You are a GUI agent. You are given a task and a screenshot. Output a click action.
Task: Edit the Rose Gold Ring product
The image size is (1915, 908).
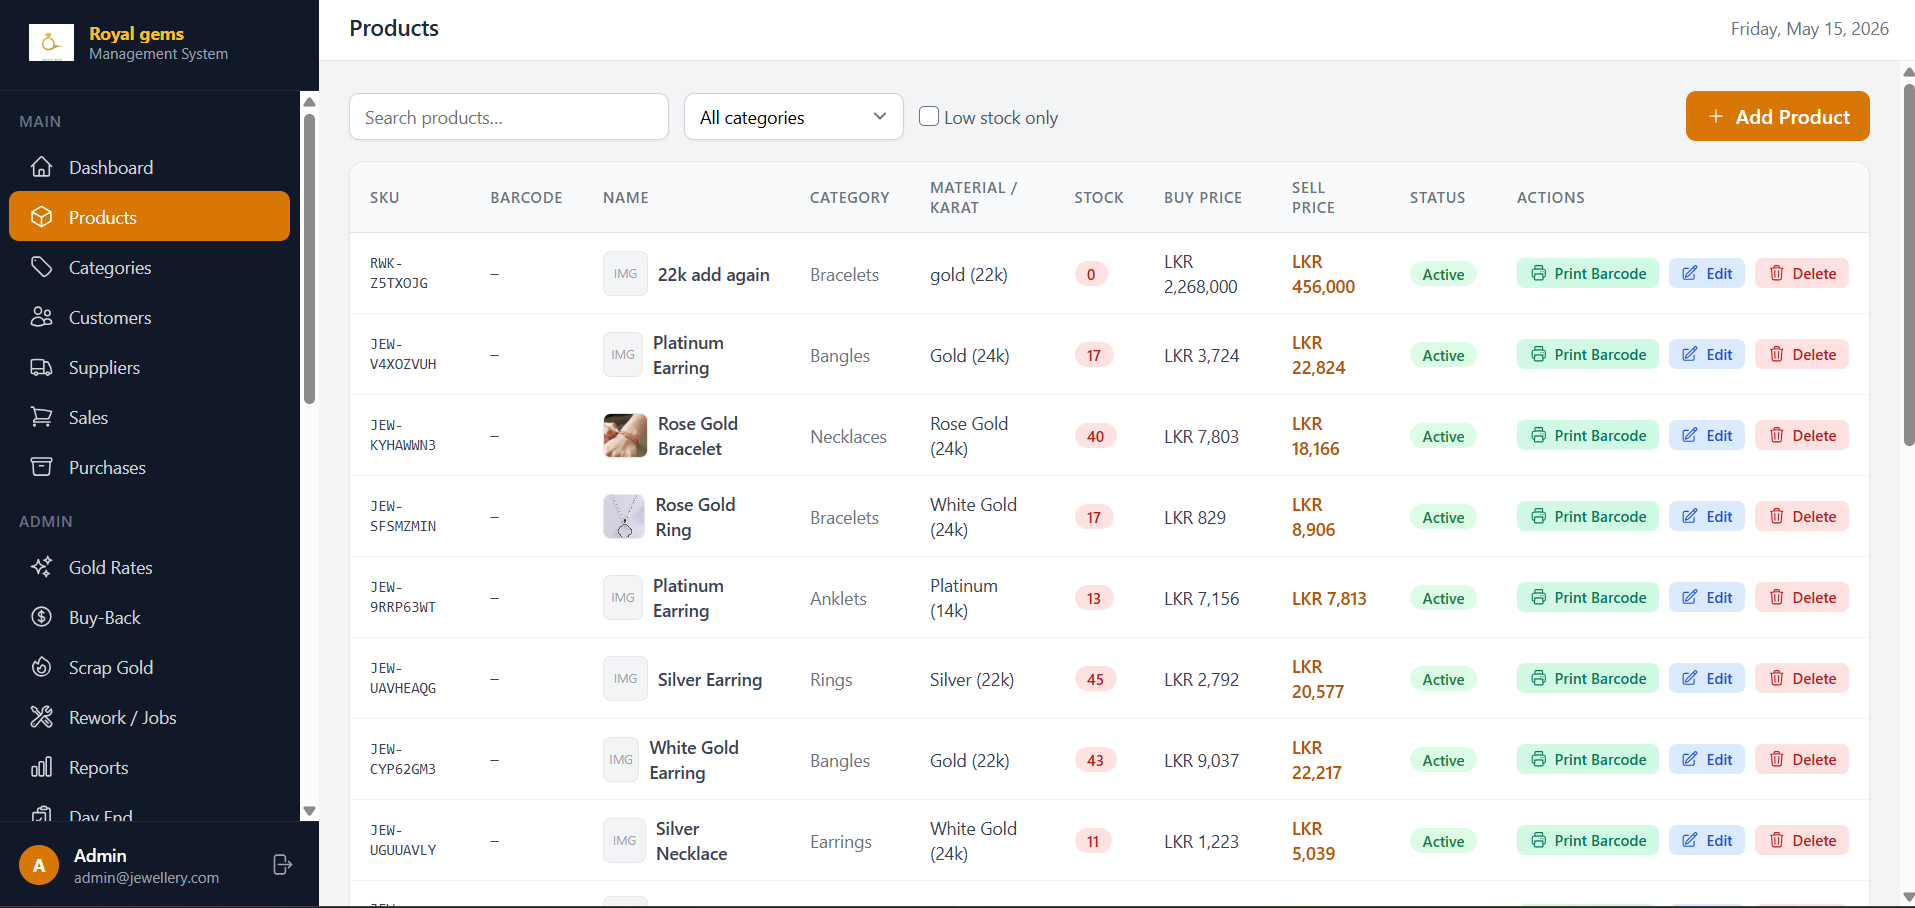pos(1707,516)
